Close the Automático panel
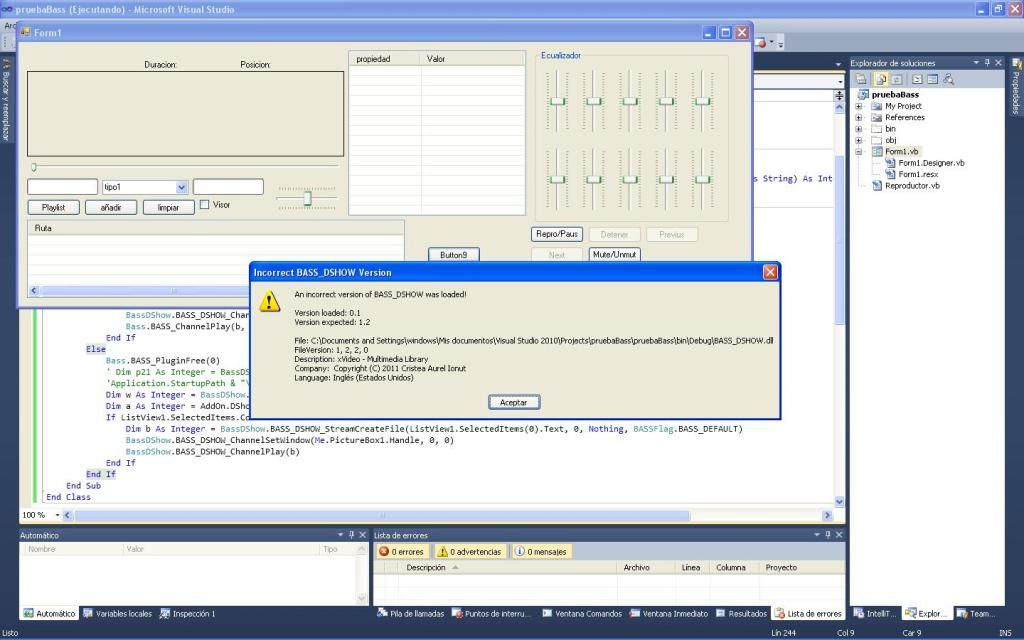1024x640 pixels. tap(362, 535)
